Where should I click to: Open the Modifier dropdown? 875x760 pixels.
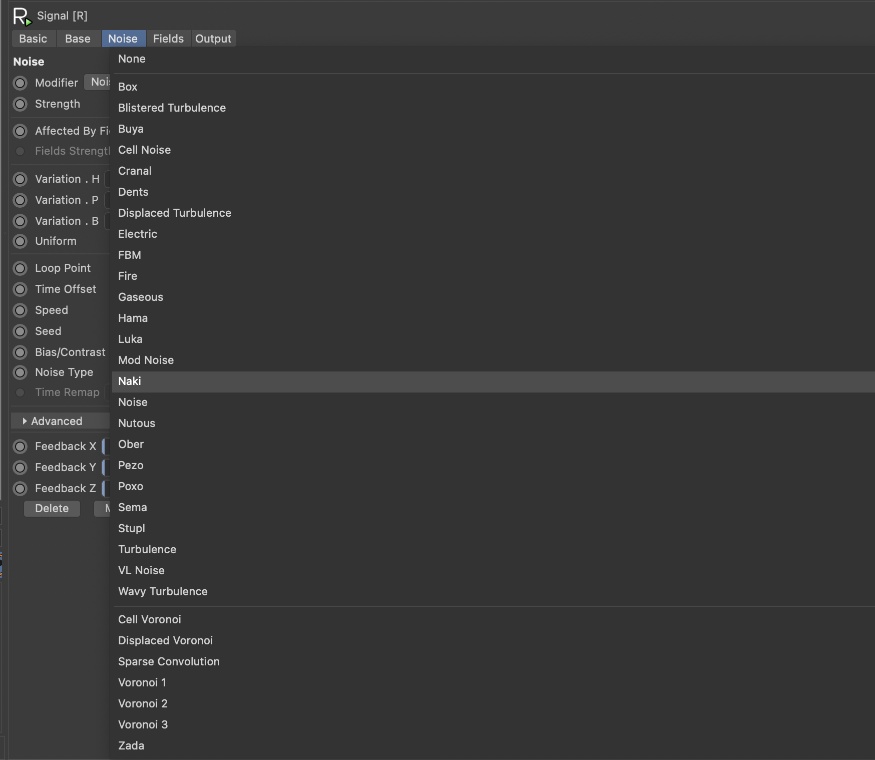pos(98,83)
